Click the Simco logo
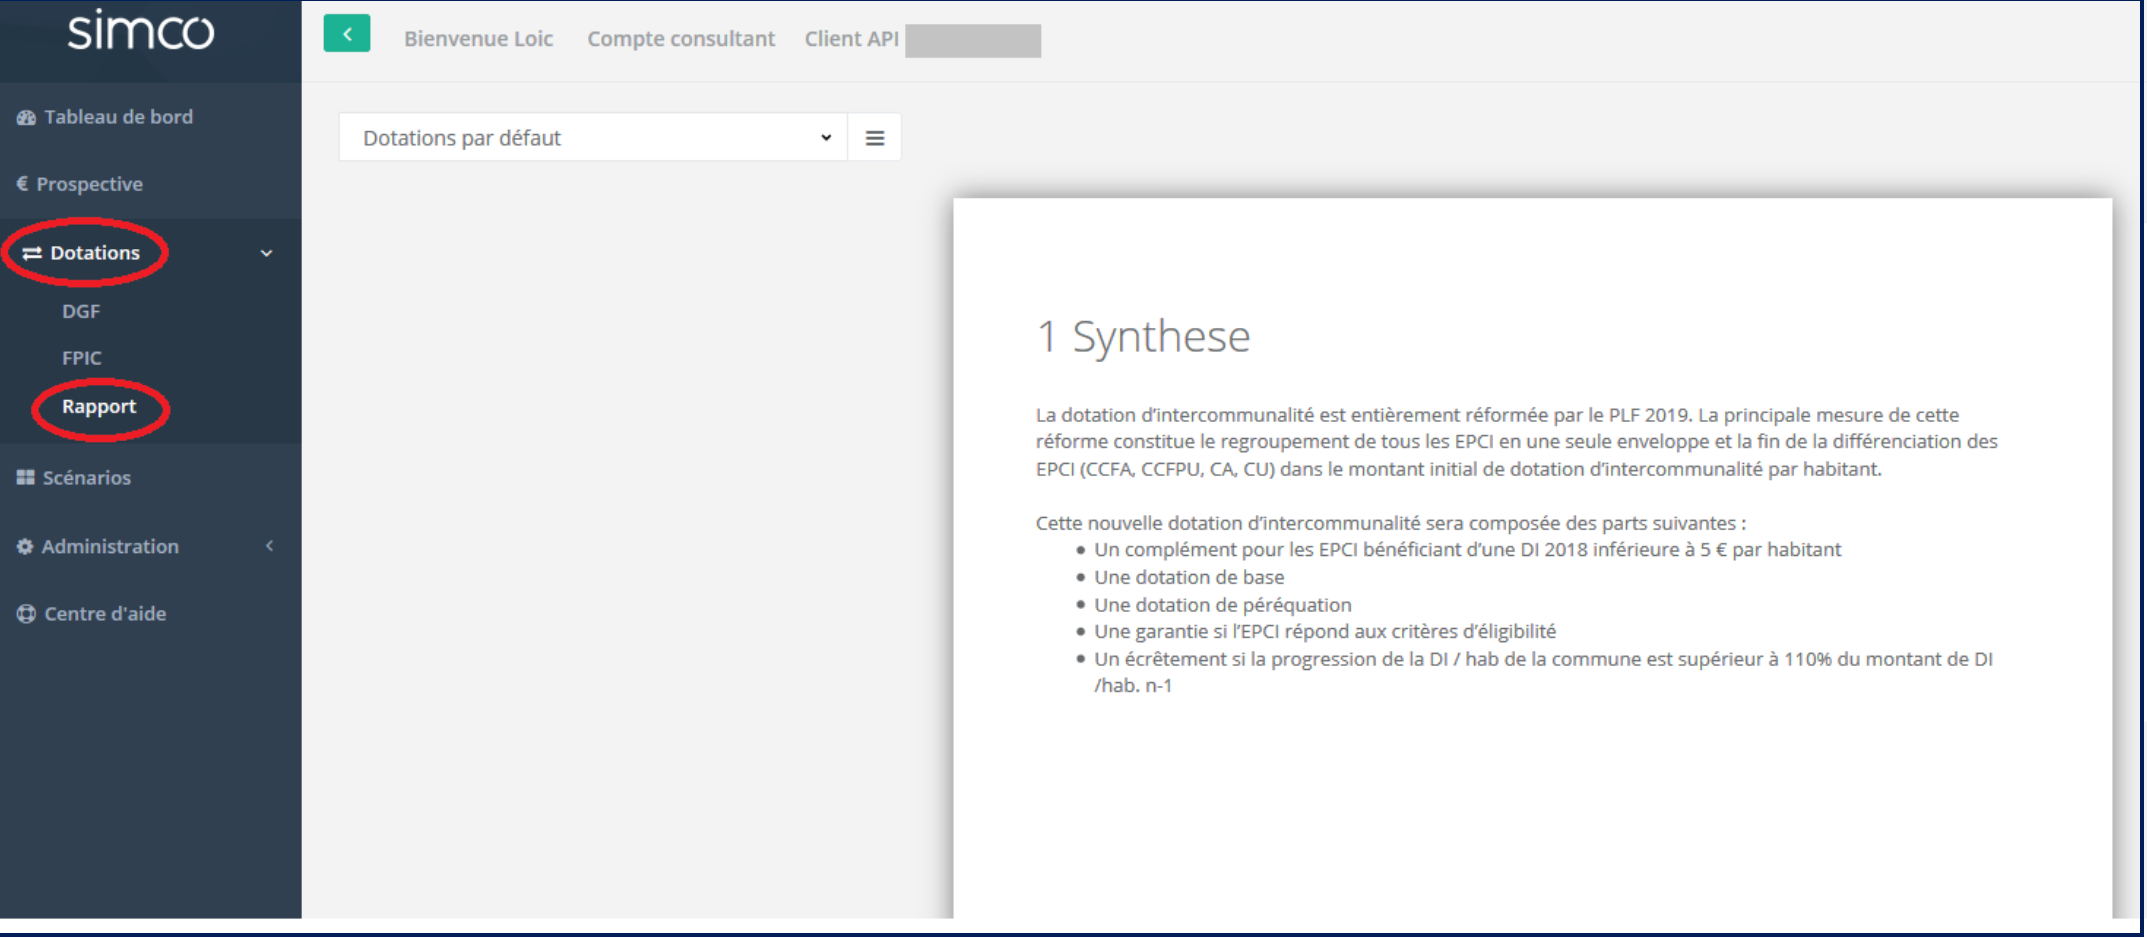This screenshot has height=938, width=2147. pyautogui.click(x=141, y=31)
